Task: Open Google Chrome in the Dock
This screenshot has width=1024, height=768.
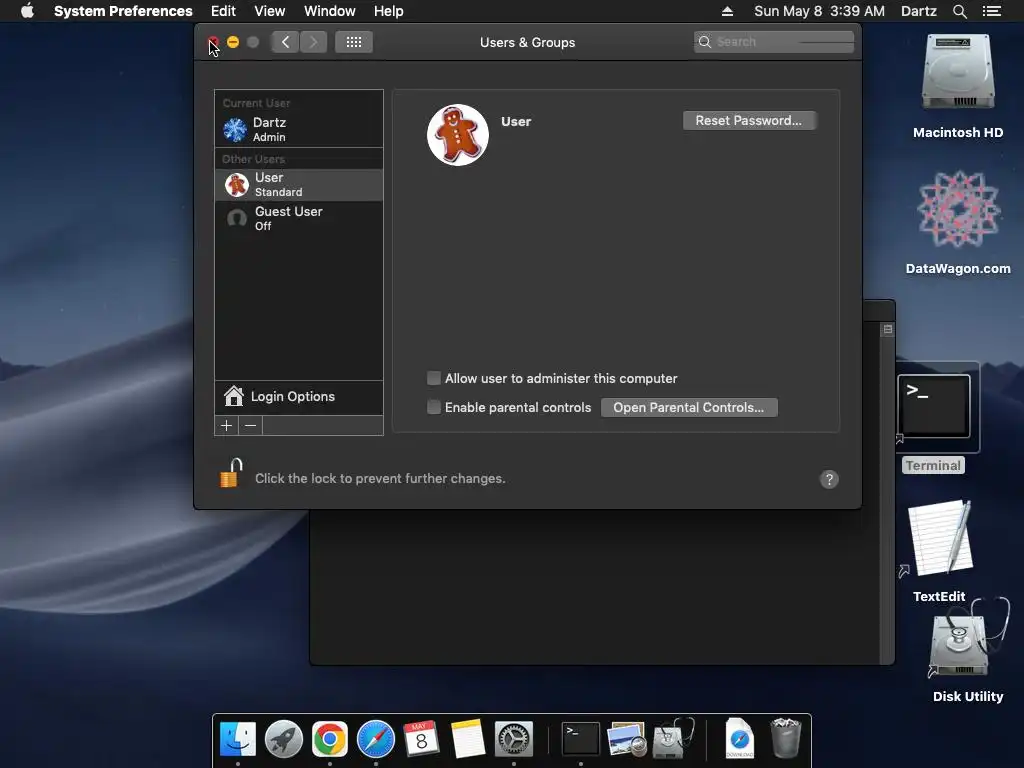Action: pyautogui.click(x=330, y=739)
